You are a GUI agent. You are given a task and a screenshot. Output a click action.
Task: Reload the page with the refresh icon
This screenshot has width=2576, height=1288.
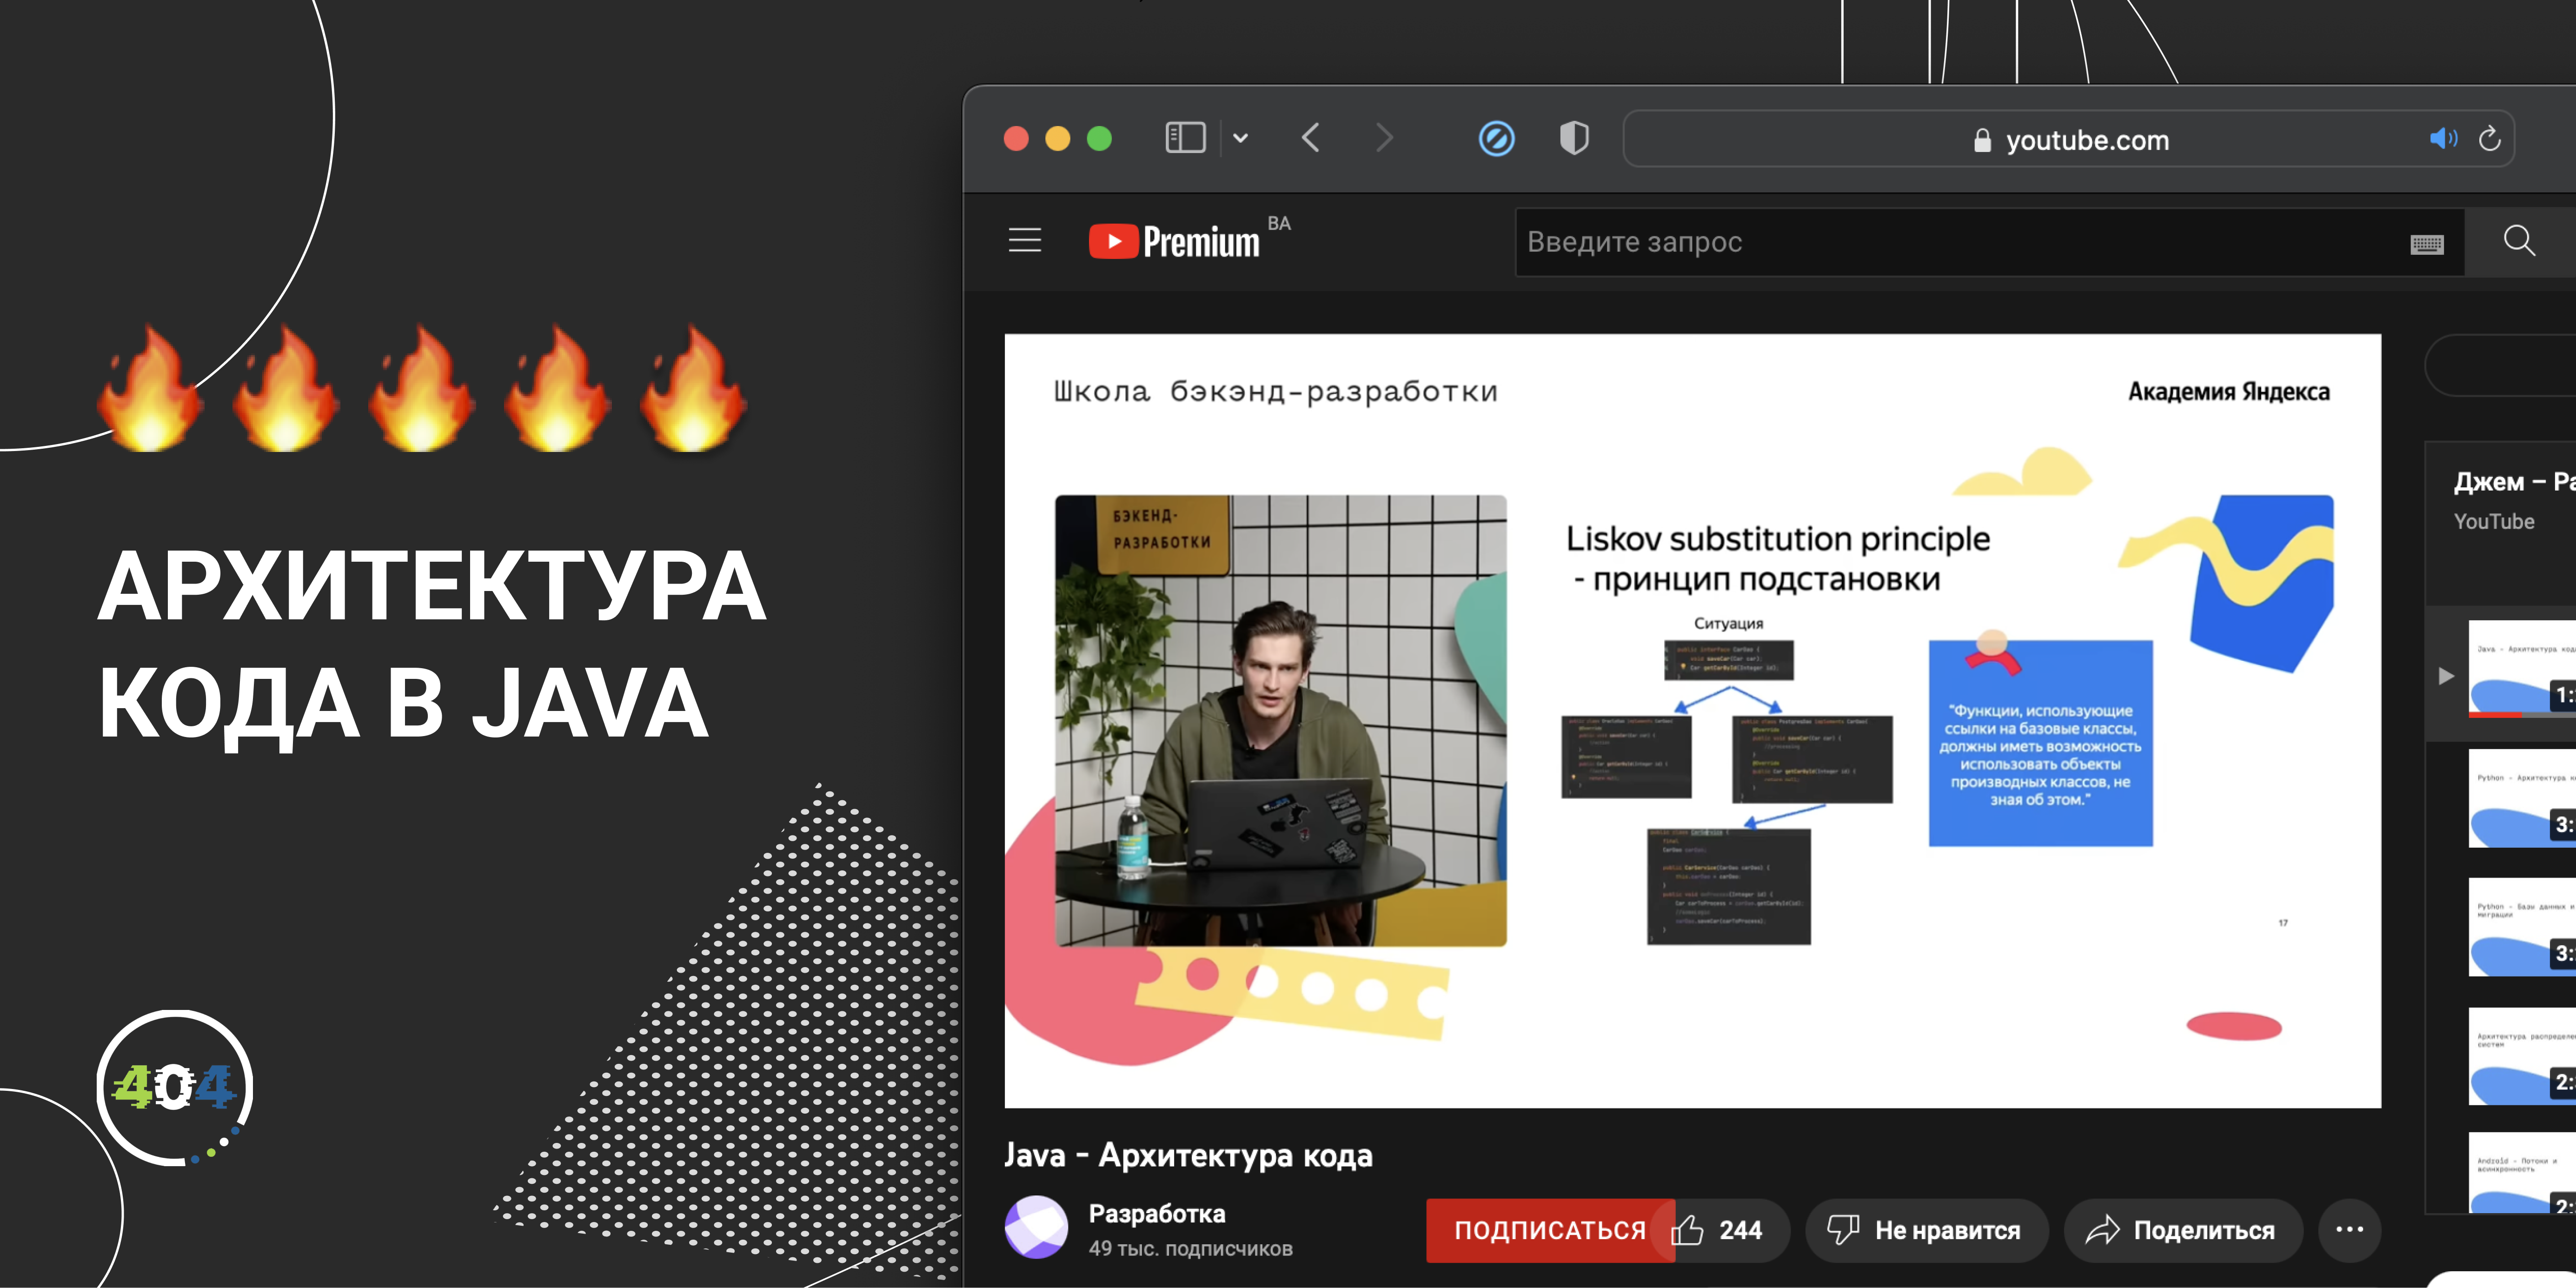(x=2490, y=138)
